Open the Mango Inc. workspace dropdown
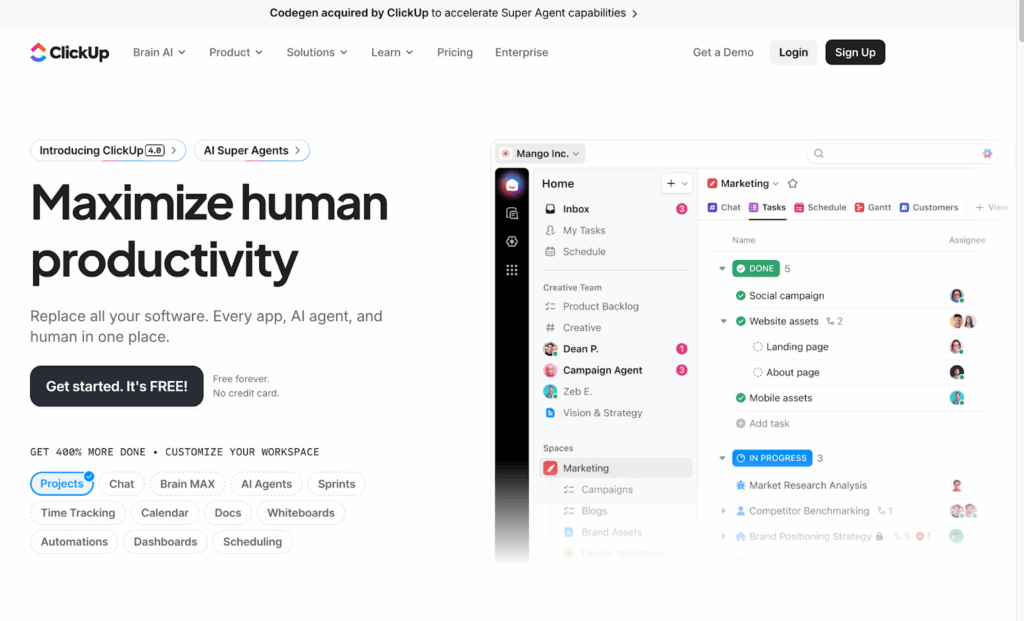The image size is (1024, 621). [x=541, y=154]
